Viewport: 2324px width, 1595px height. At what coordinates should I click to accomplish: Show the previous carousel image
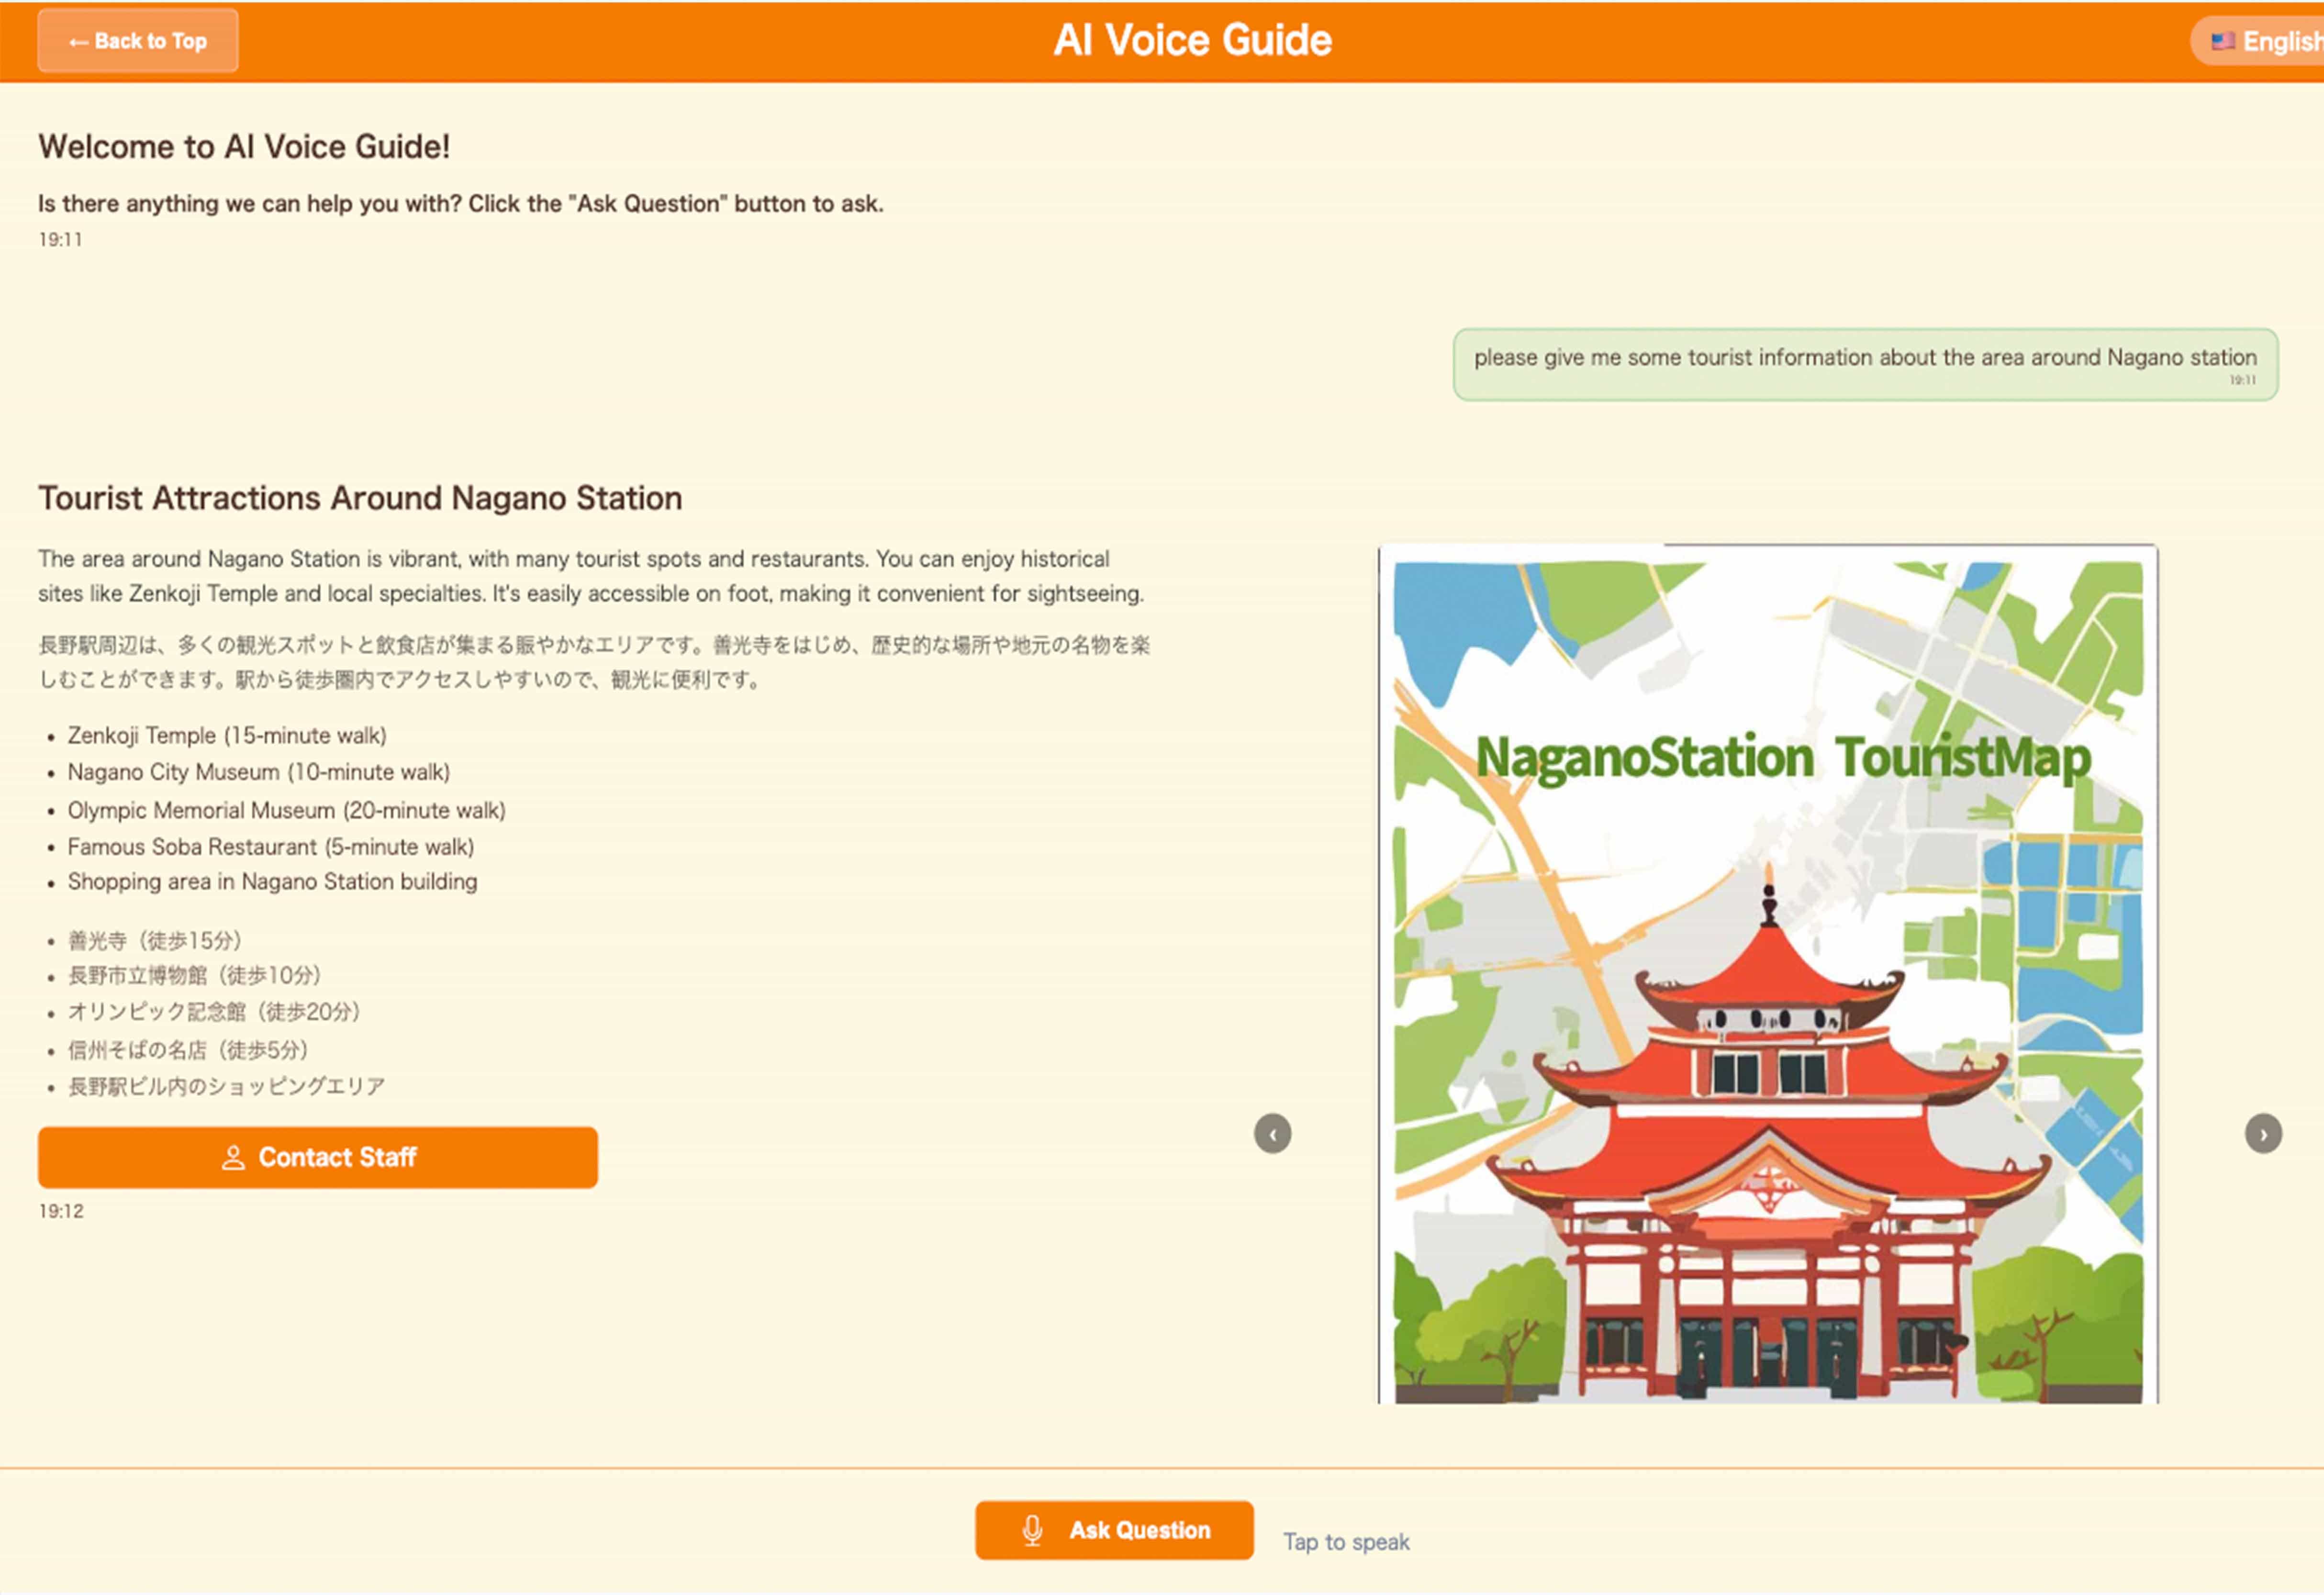(x=1272, y=1134)
